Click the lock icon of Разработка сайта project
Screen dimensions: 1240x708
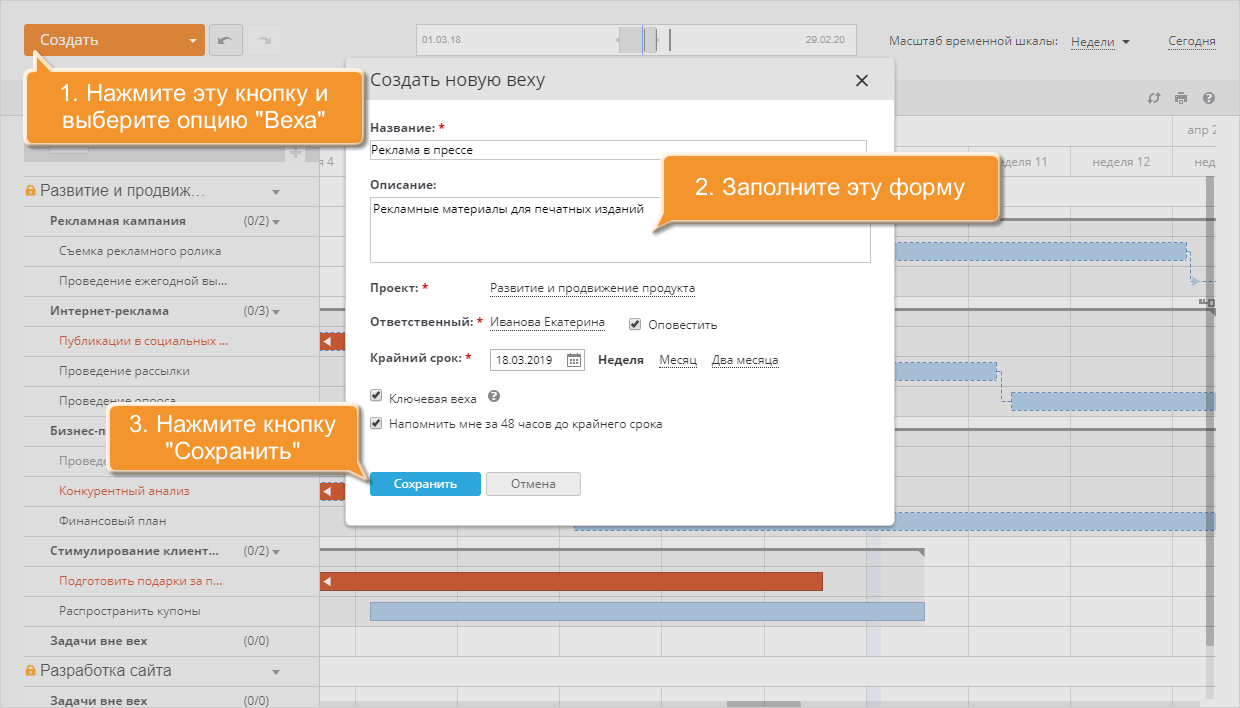[x=30, y=670]
